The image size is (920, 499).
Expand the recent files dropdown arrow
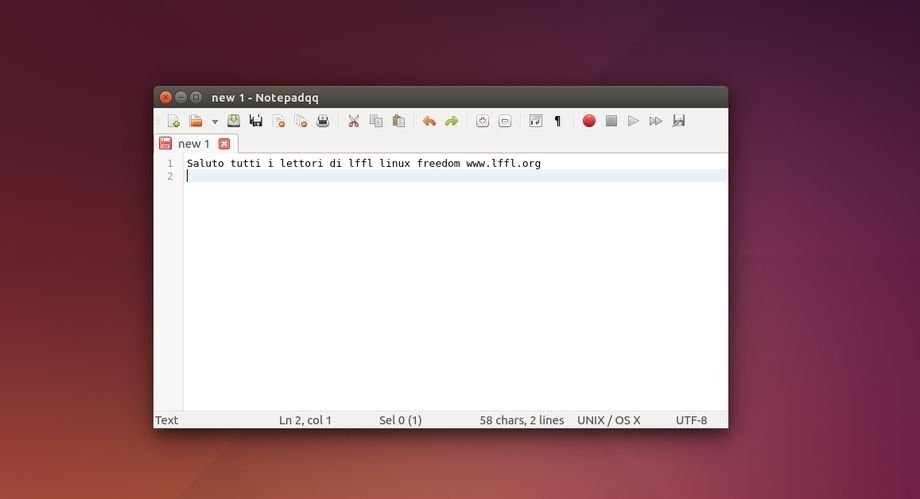214,122
